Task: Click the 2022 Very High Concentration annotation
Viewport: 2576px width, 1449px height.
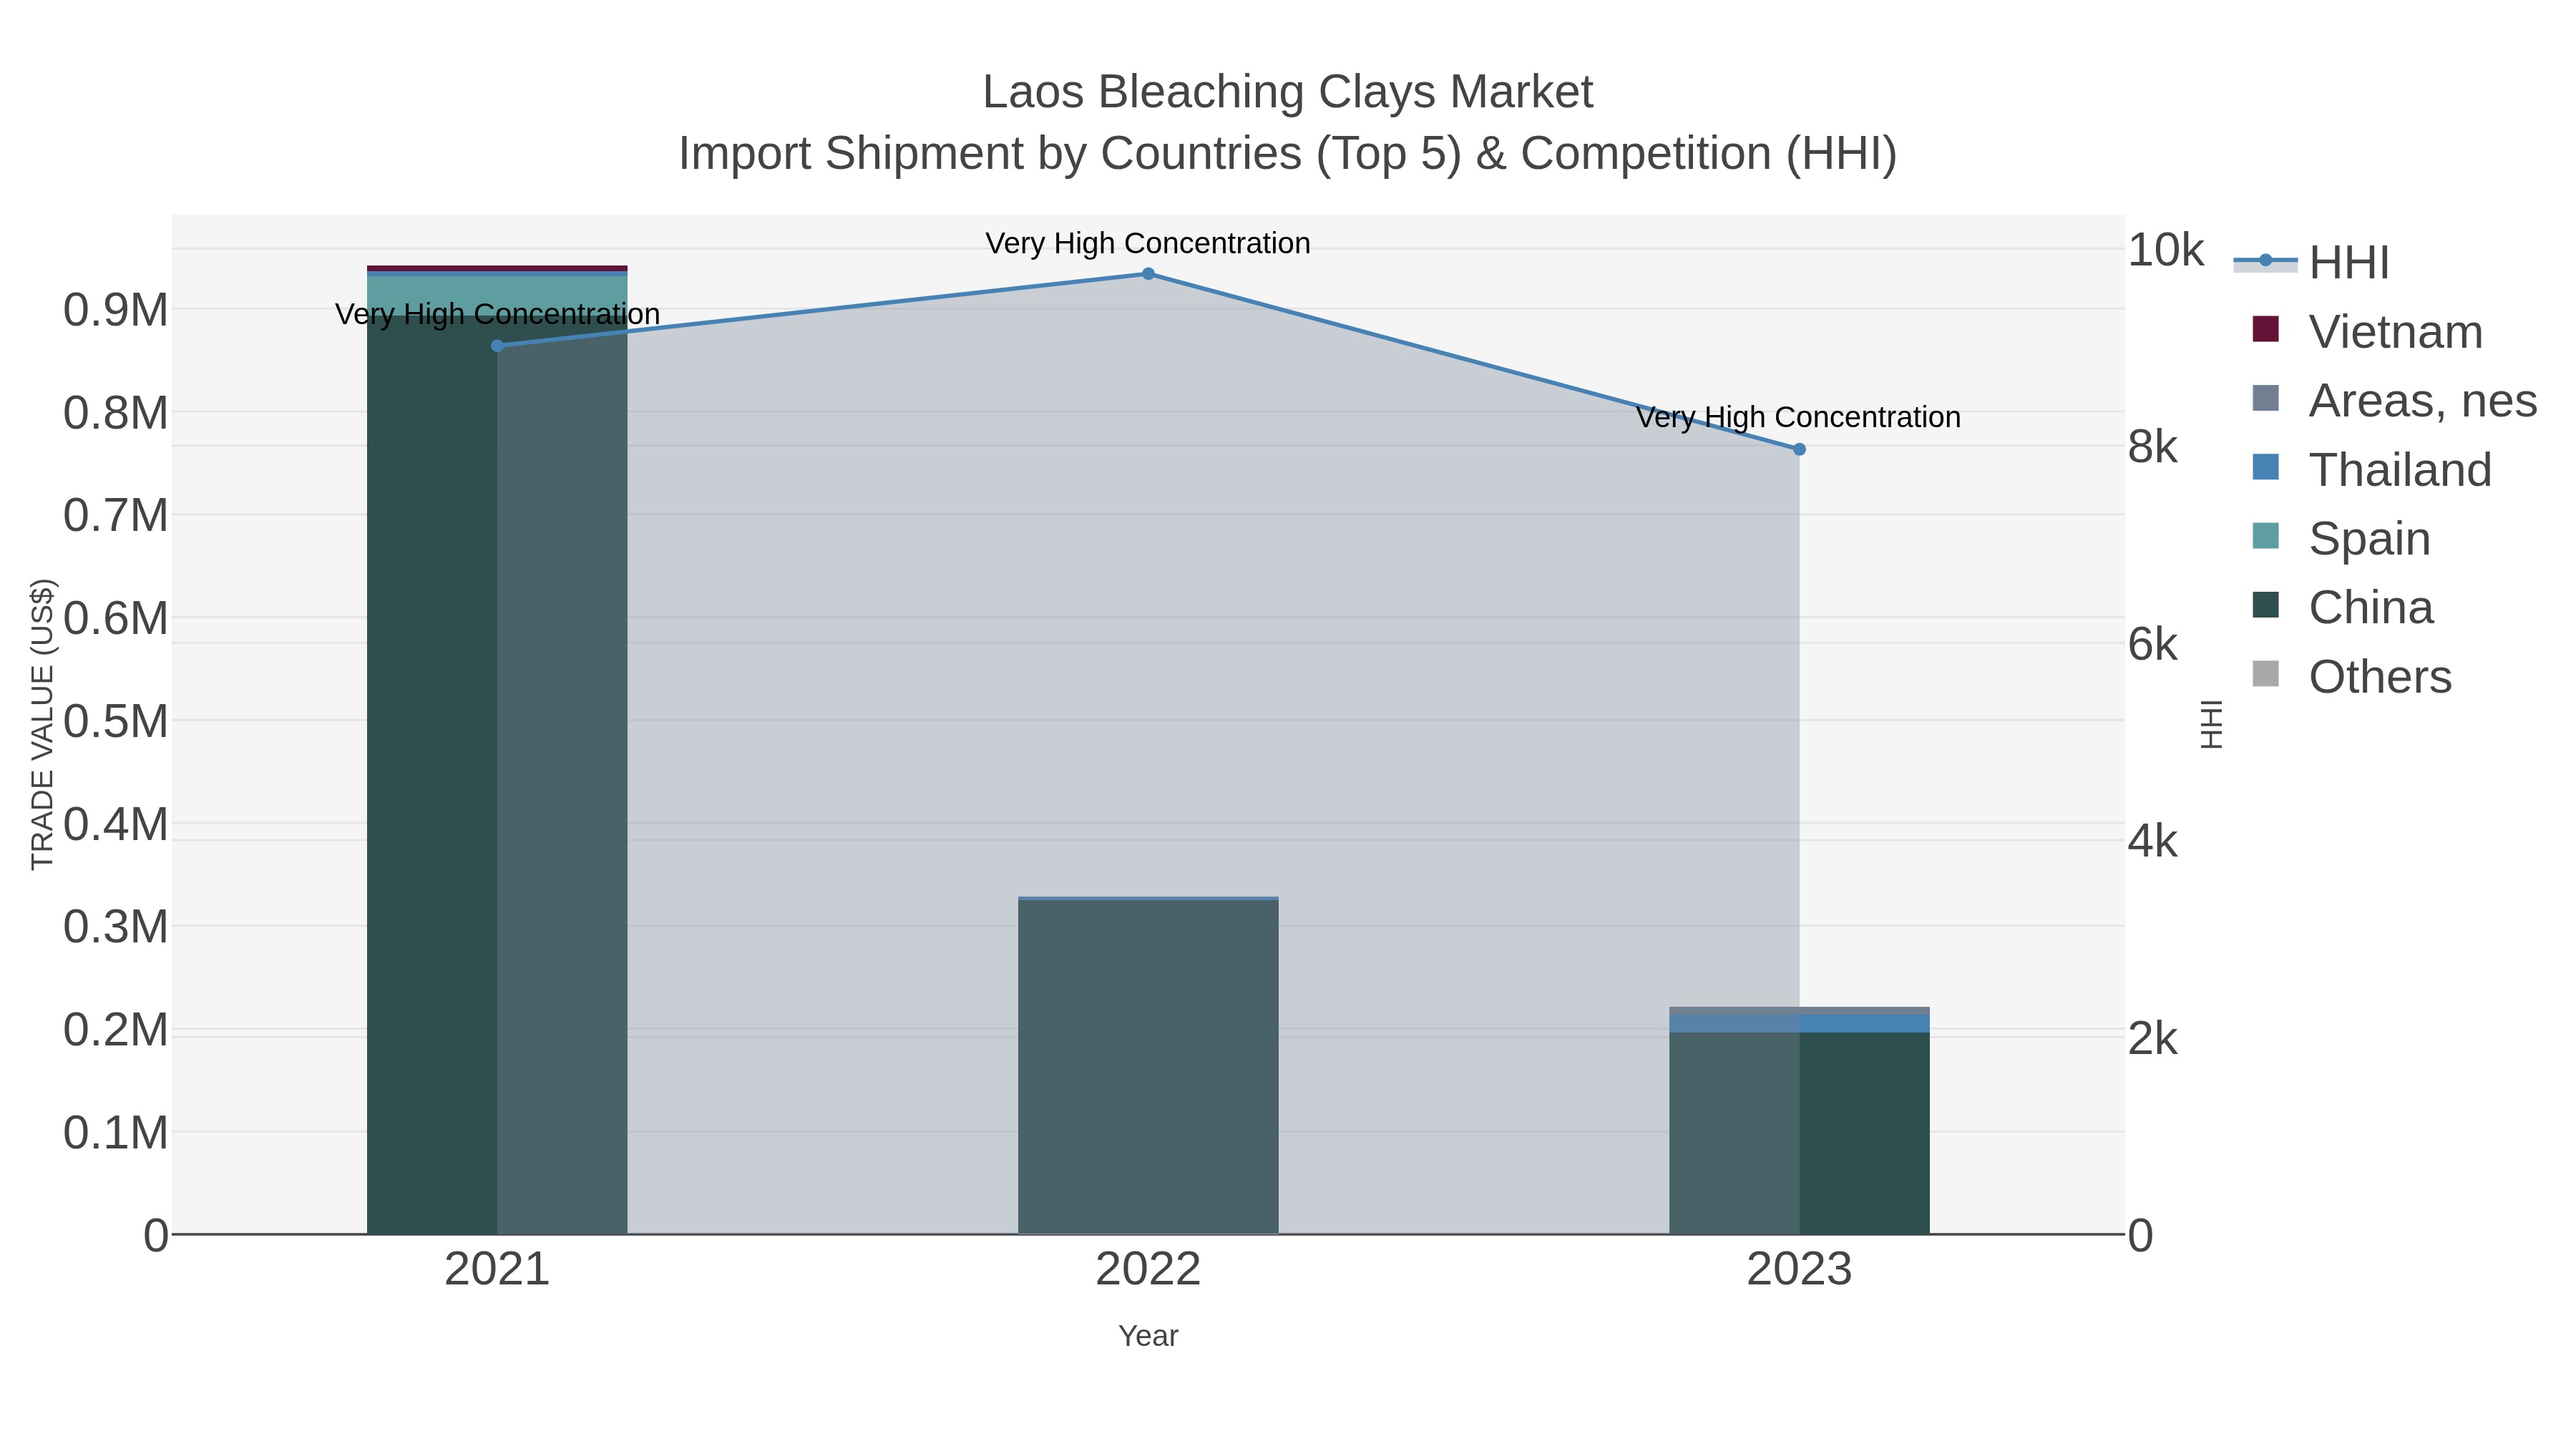Action: point(1148,243)
